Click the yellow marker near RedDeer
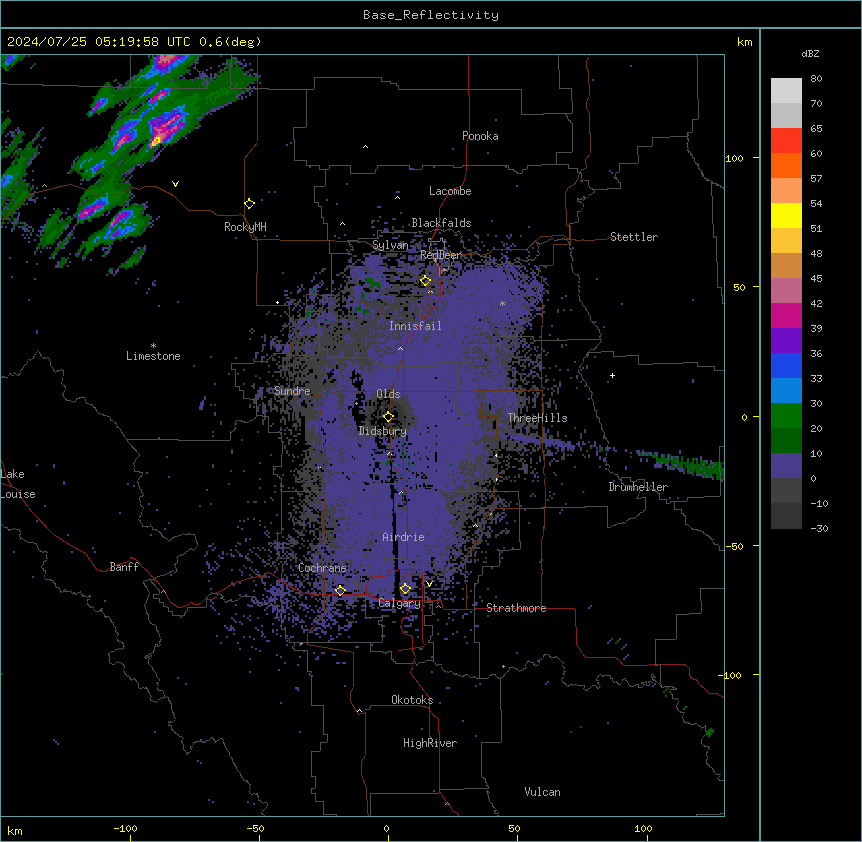 click(x=425, y=281)
